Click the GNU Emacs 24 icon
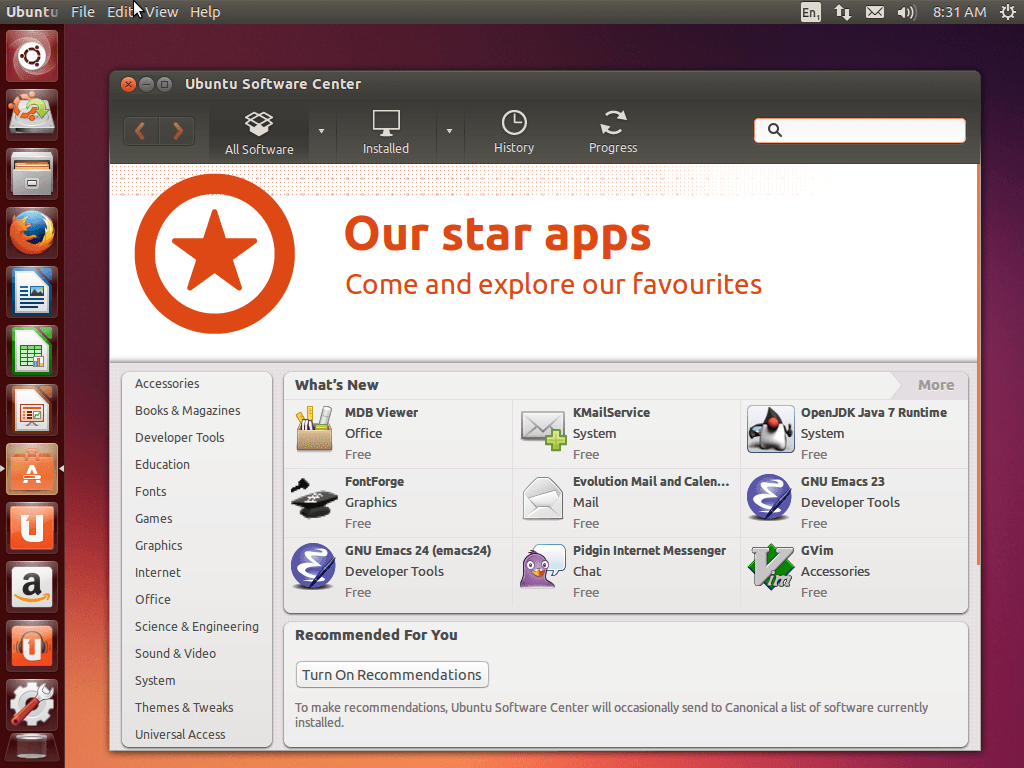 (313, 567)
